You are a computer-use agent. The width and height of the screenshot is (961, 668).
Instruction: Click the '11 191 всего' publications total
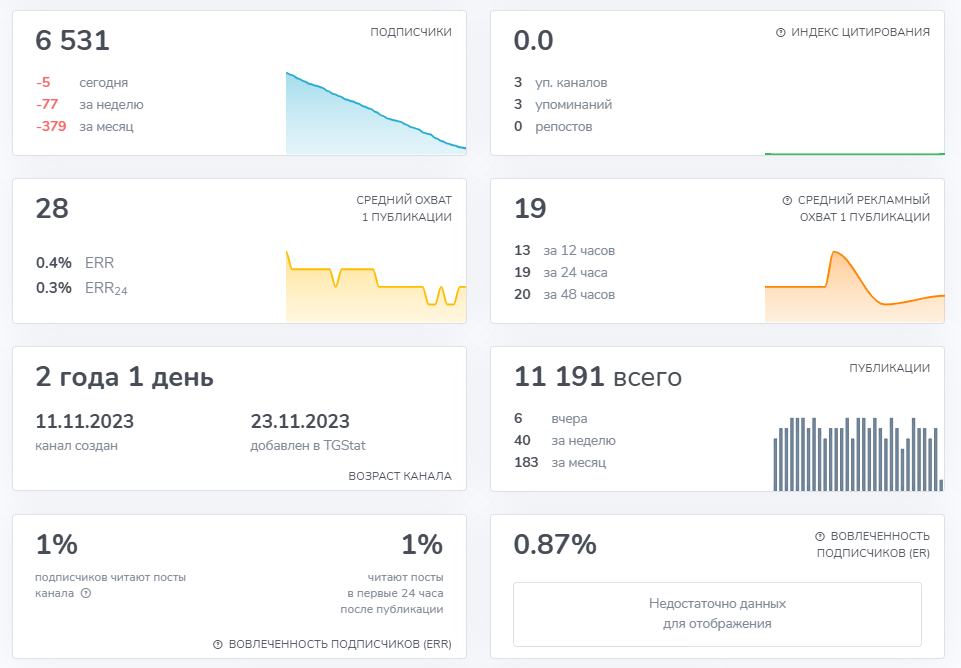(597, 377)
